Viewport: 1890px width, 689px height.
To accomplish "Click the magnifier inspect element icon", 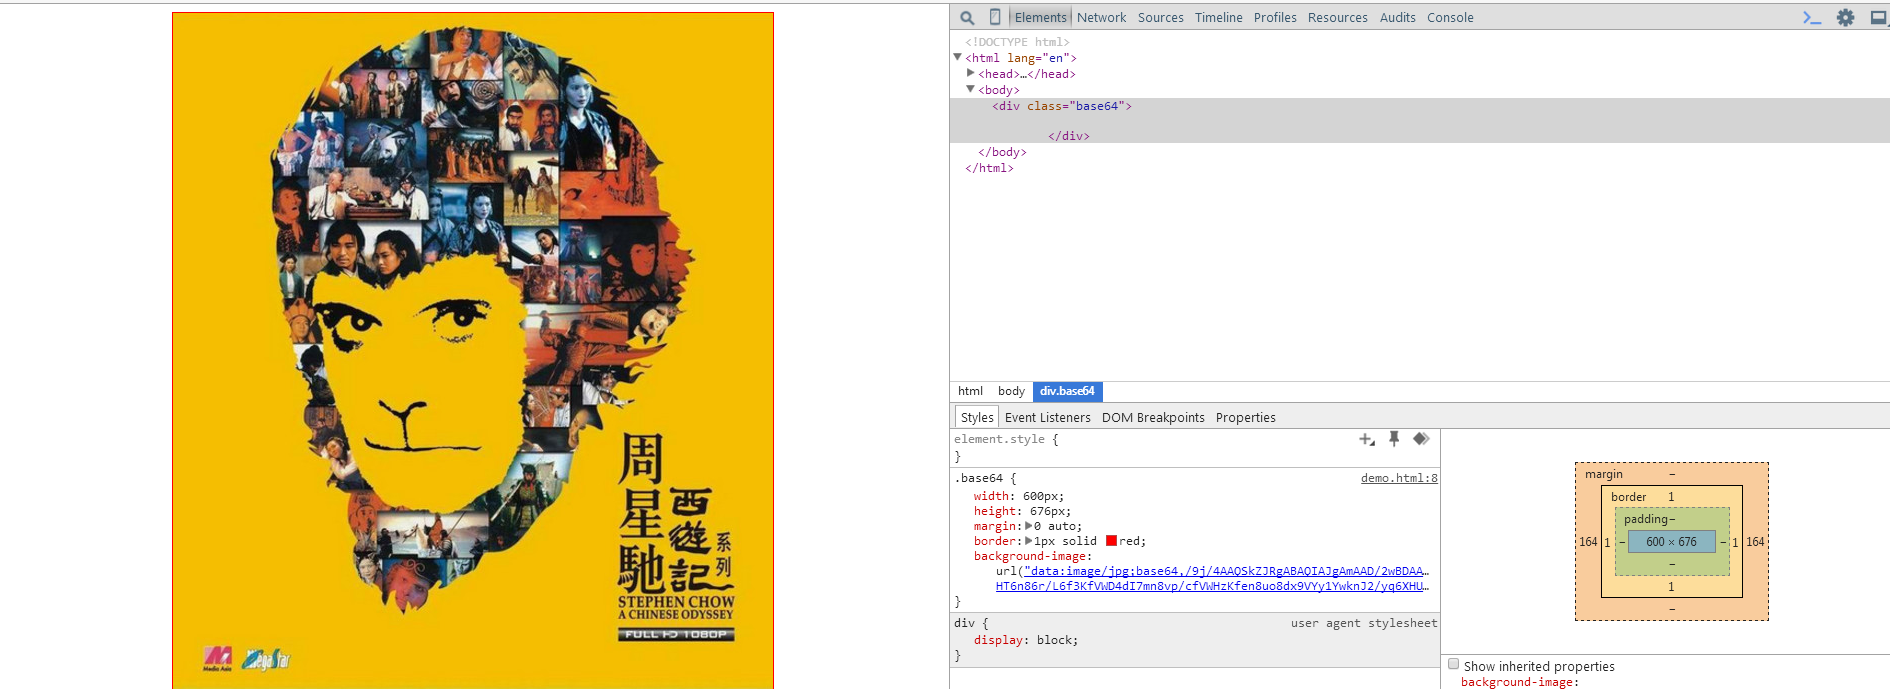I will pos(967,17).
